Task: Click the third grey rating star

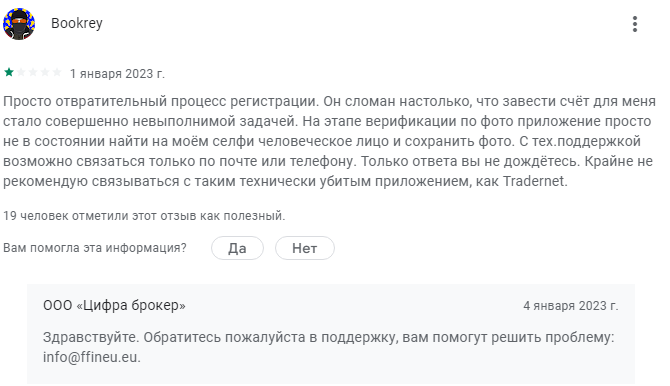Action: [x=32, y=72]
